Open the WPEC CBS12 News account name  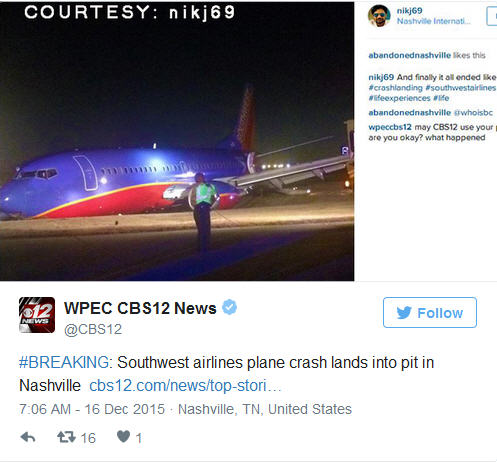tap(140, 308)
